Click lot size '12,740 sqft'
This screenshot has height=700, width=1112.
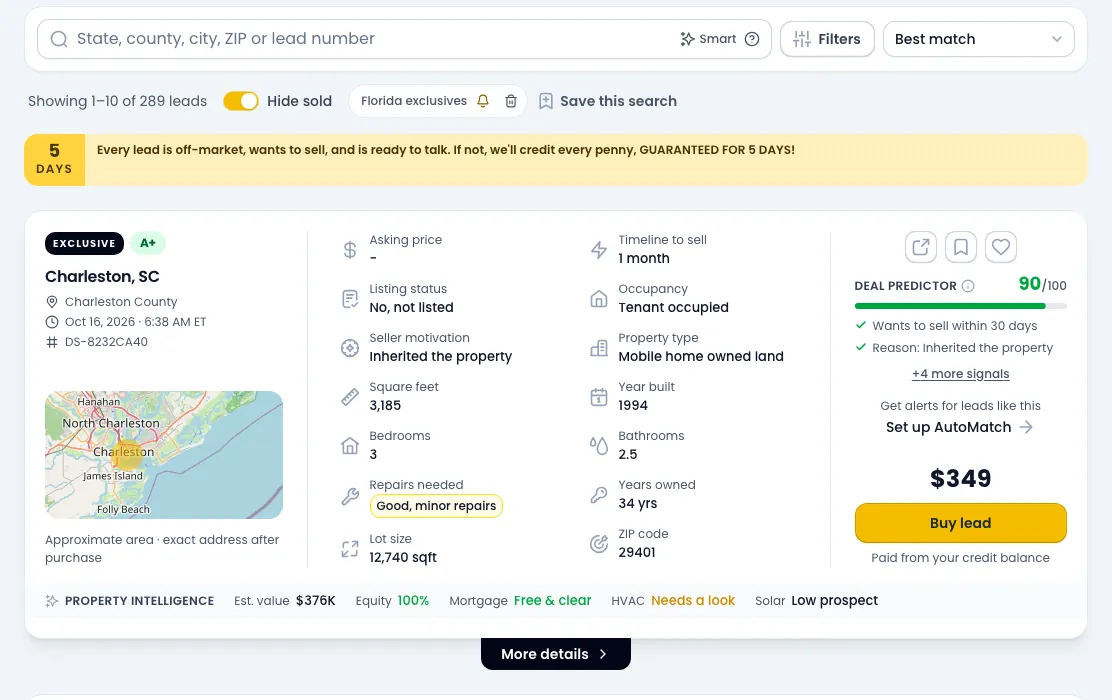(x=403, y=557)
